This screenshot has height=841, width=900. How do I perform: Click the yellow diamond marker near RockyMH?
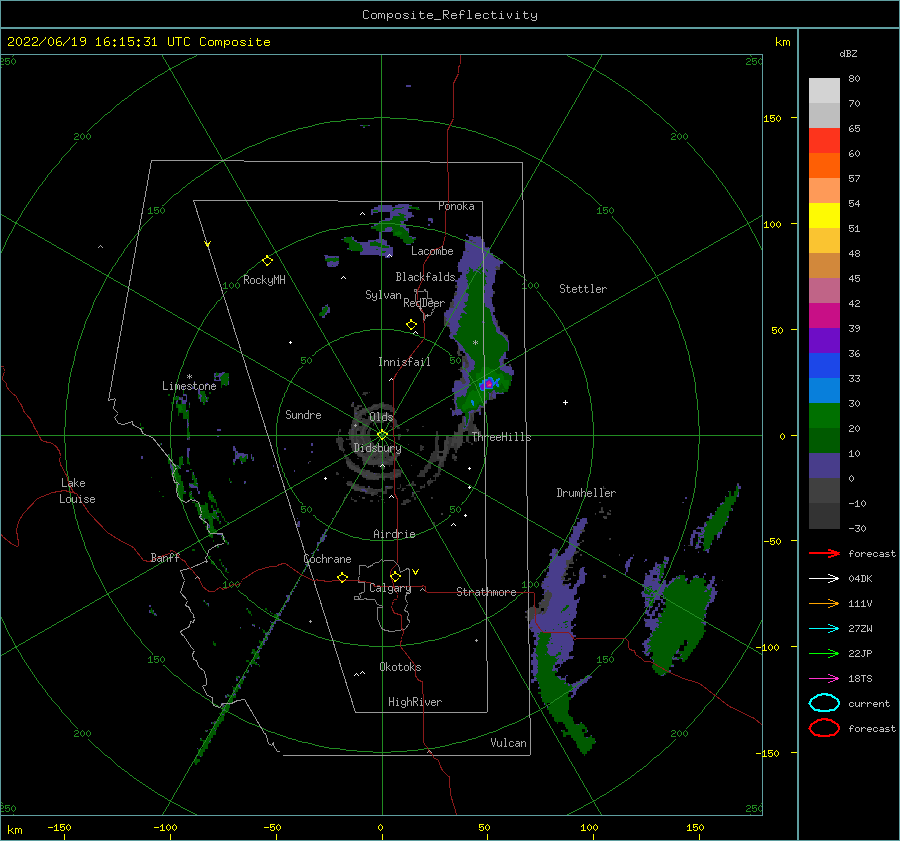[267, 261]
